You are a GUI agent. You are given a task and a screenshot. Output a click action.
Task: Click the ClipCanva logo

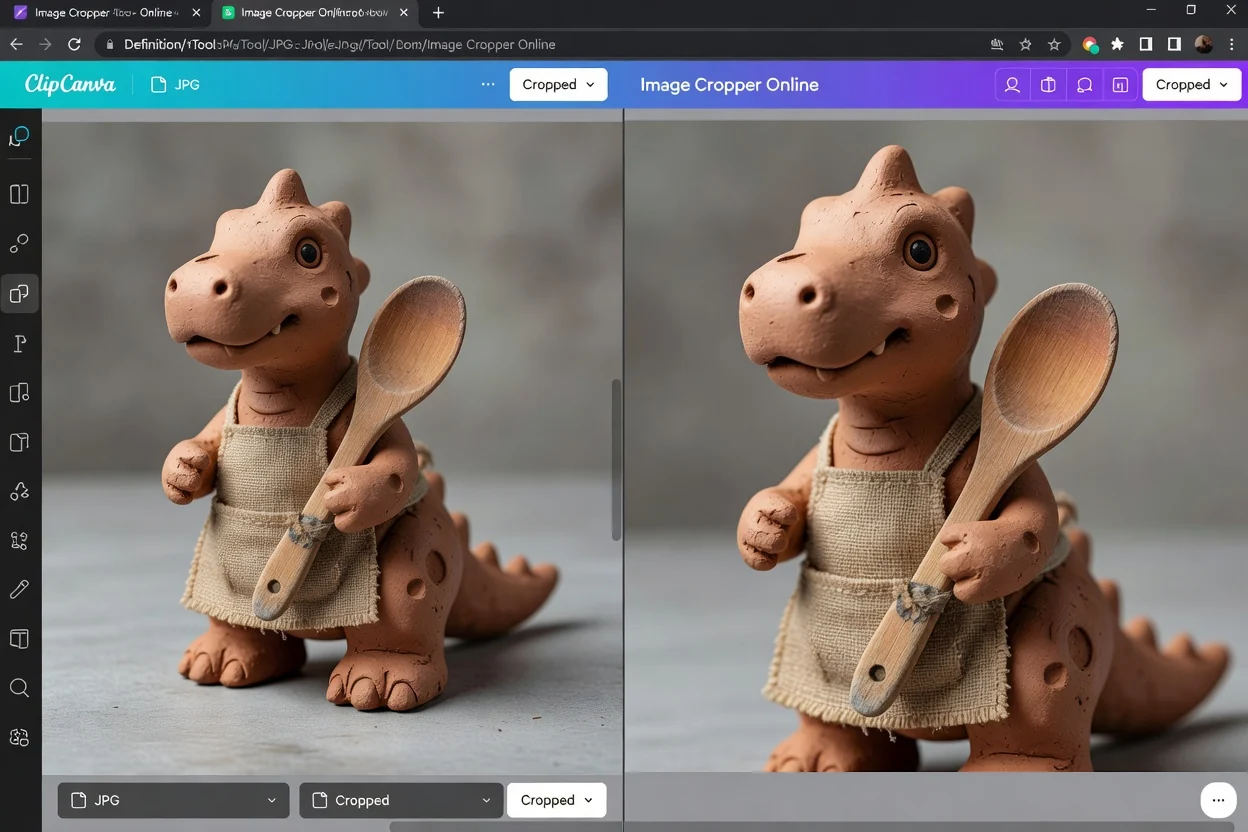click(70, 85)
